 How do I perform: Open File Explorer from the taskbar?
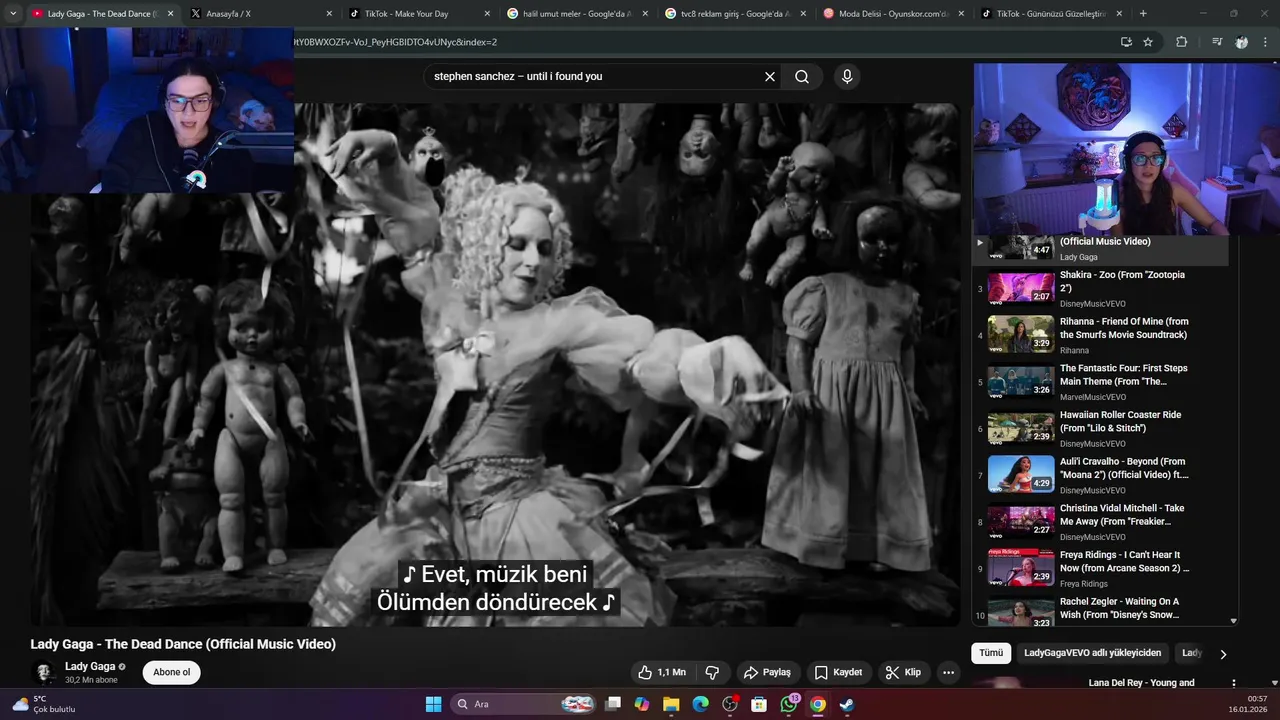(x=671, y=704)
